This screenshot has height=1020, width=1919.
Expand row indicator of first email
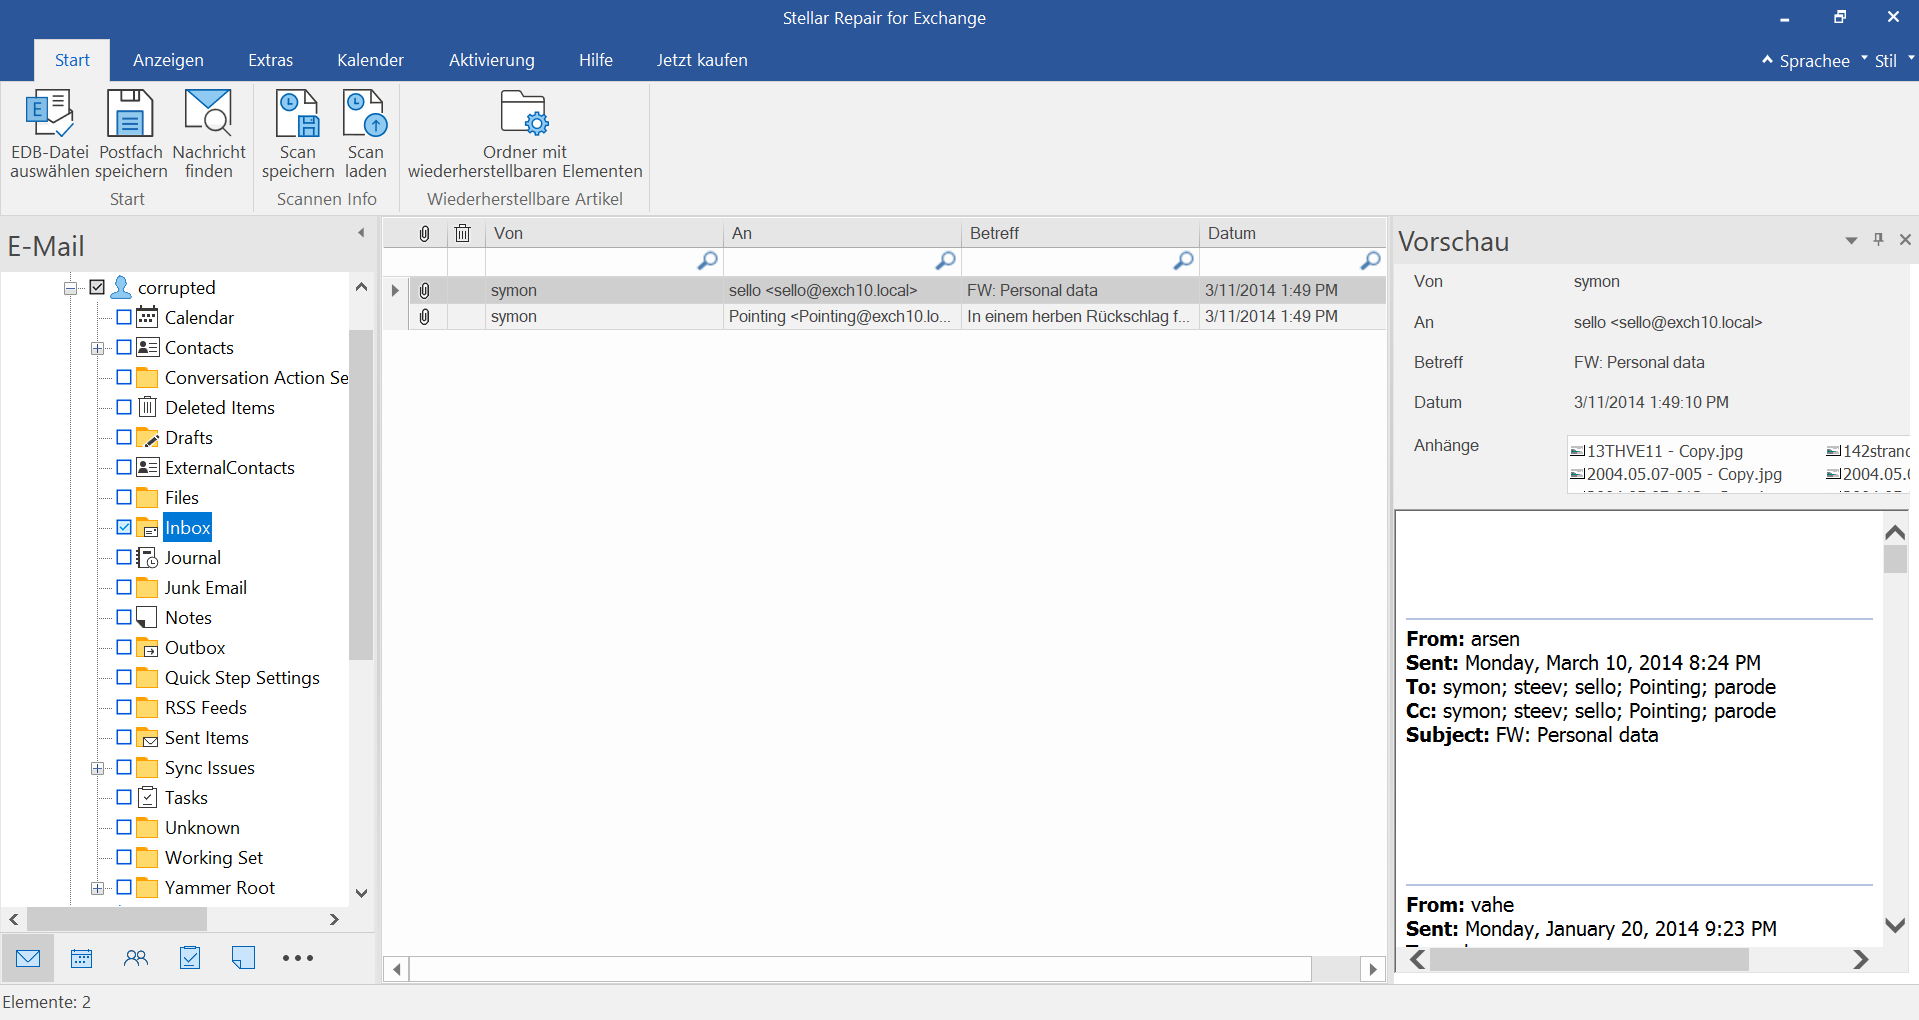[x=395, y=290]
